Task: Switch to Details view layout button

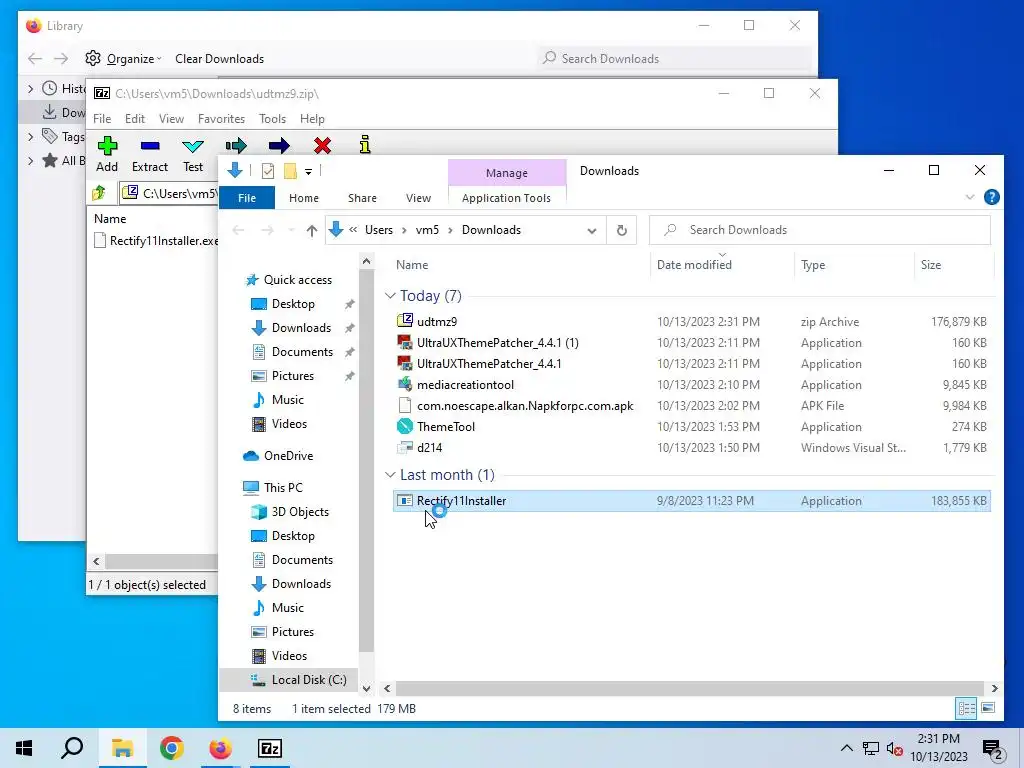Action: point(966,708)
